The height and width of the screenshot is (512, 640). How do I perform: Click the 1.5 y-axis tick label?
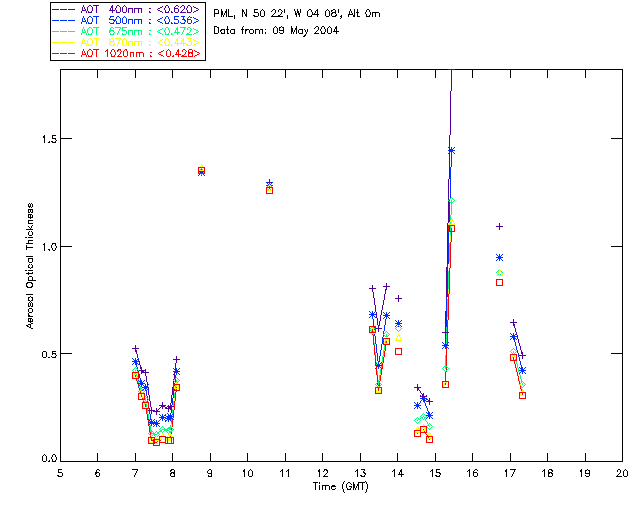pos(49,139)
